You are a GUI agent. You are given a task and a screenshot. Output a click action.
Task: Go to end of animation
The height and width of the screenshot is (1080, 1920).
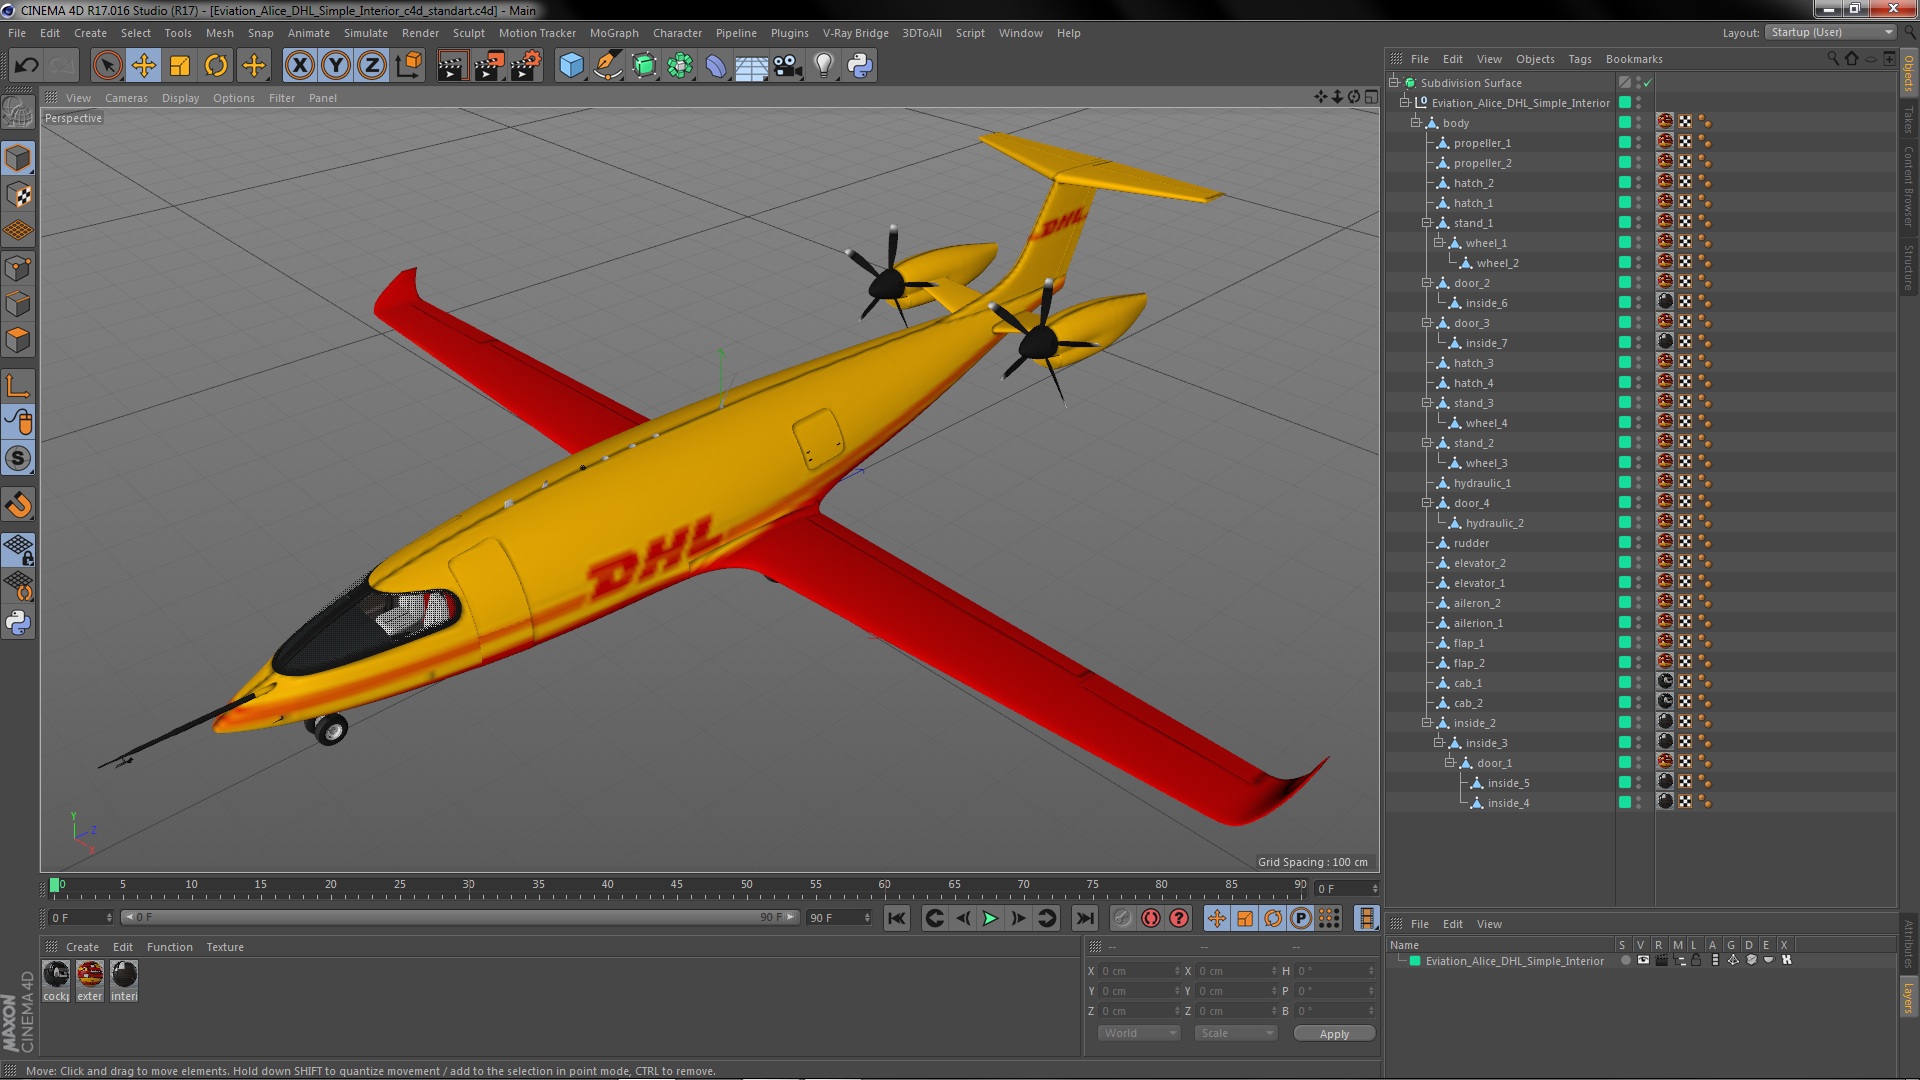[x=1084, y=918]
